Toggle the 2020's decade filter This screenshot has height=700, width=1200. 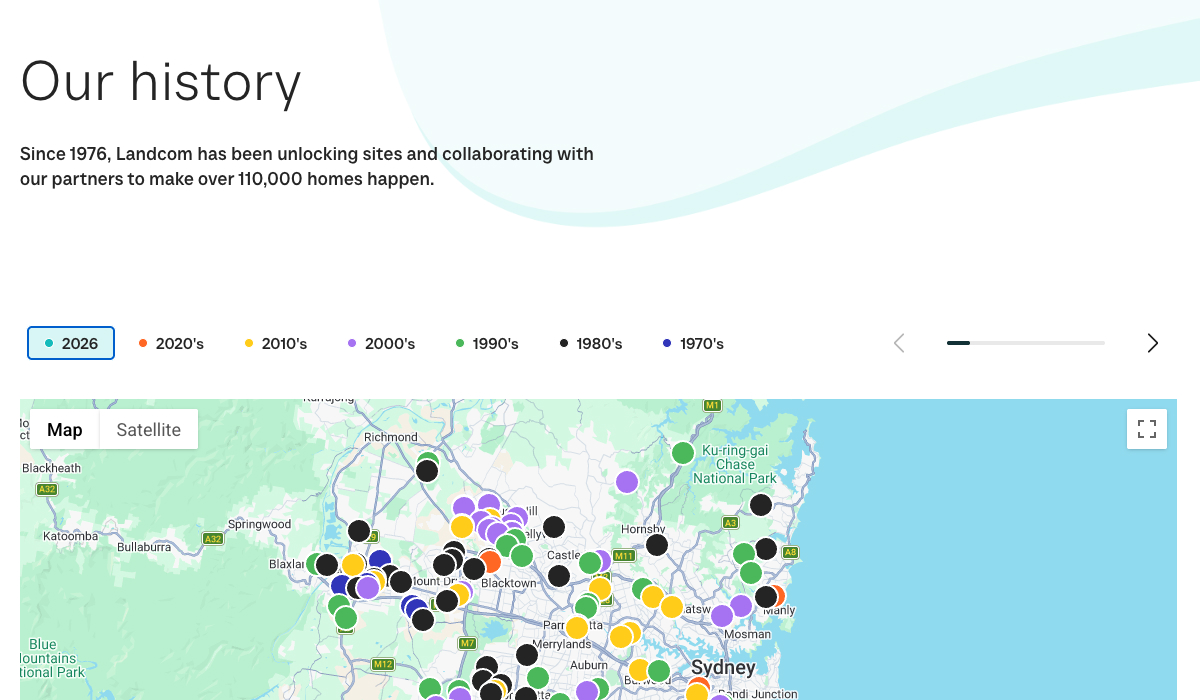(171, 343)
